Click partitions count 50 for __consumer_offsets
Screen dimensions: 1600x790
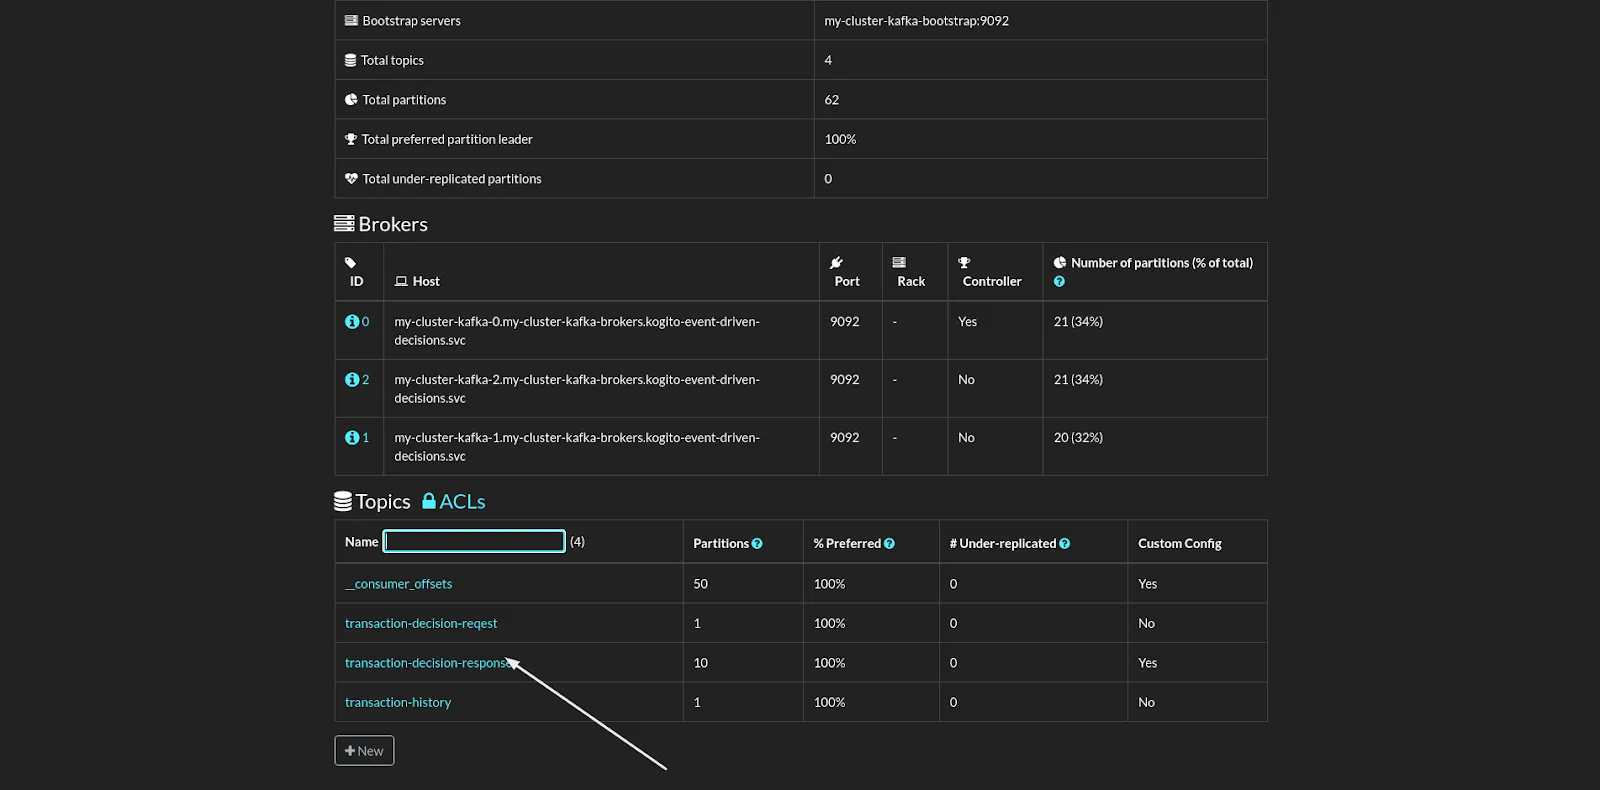click(x=700, y=584)
